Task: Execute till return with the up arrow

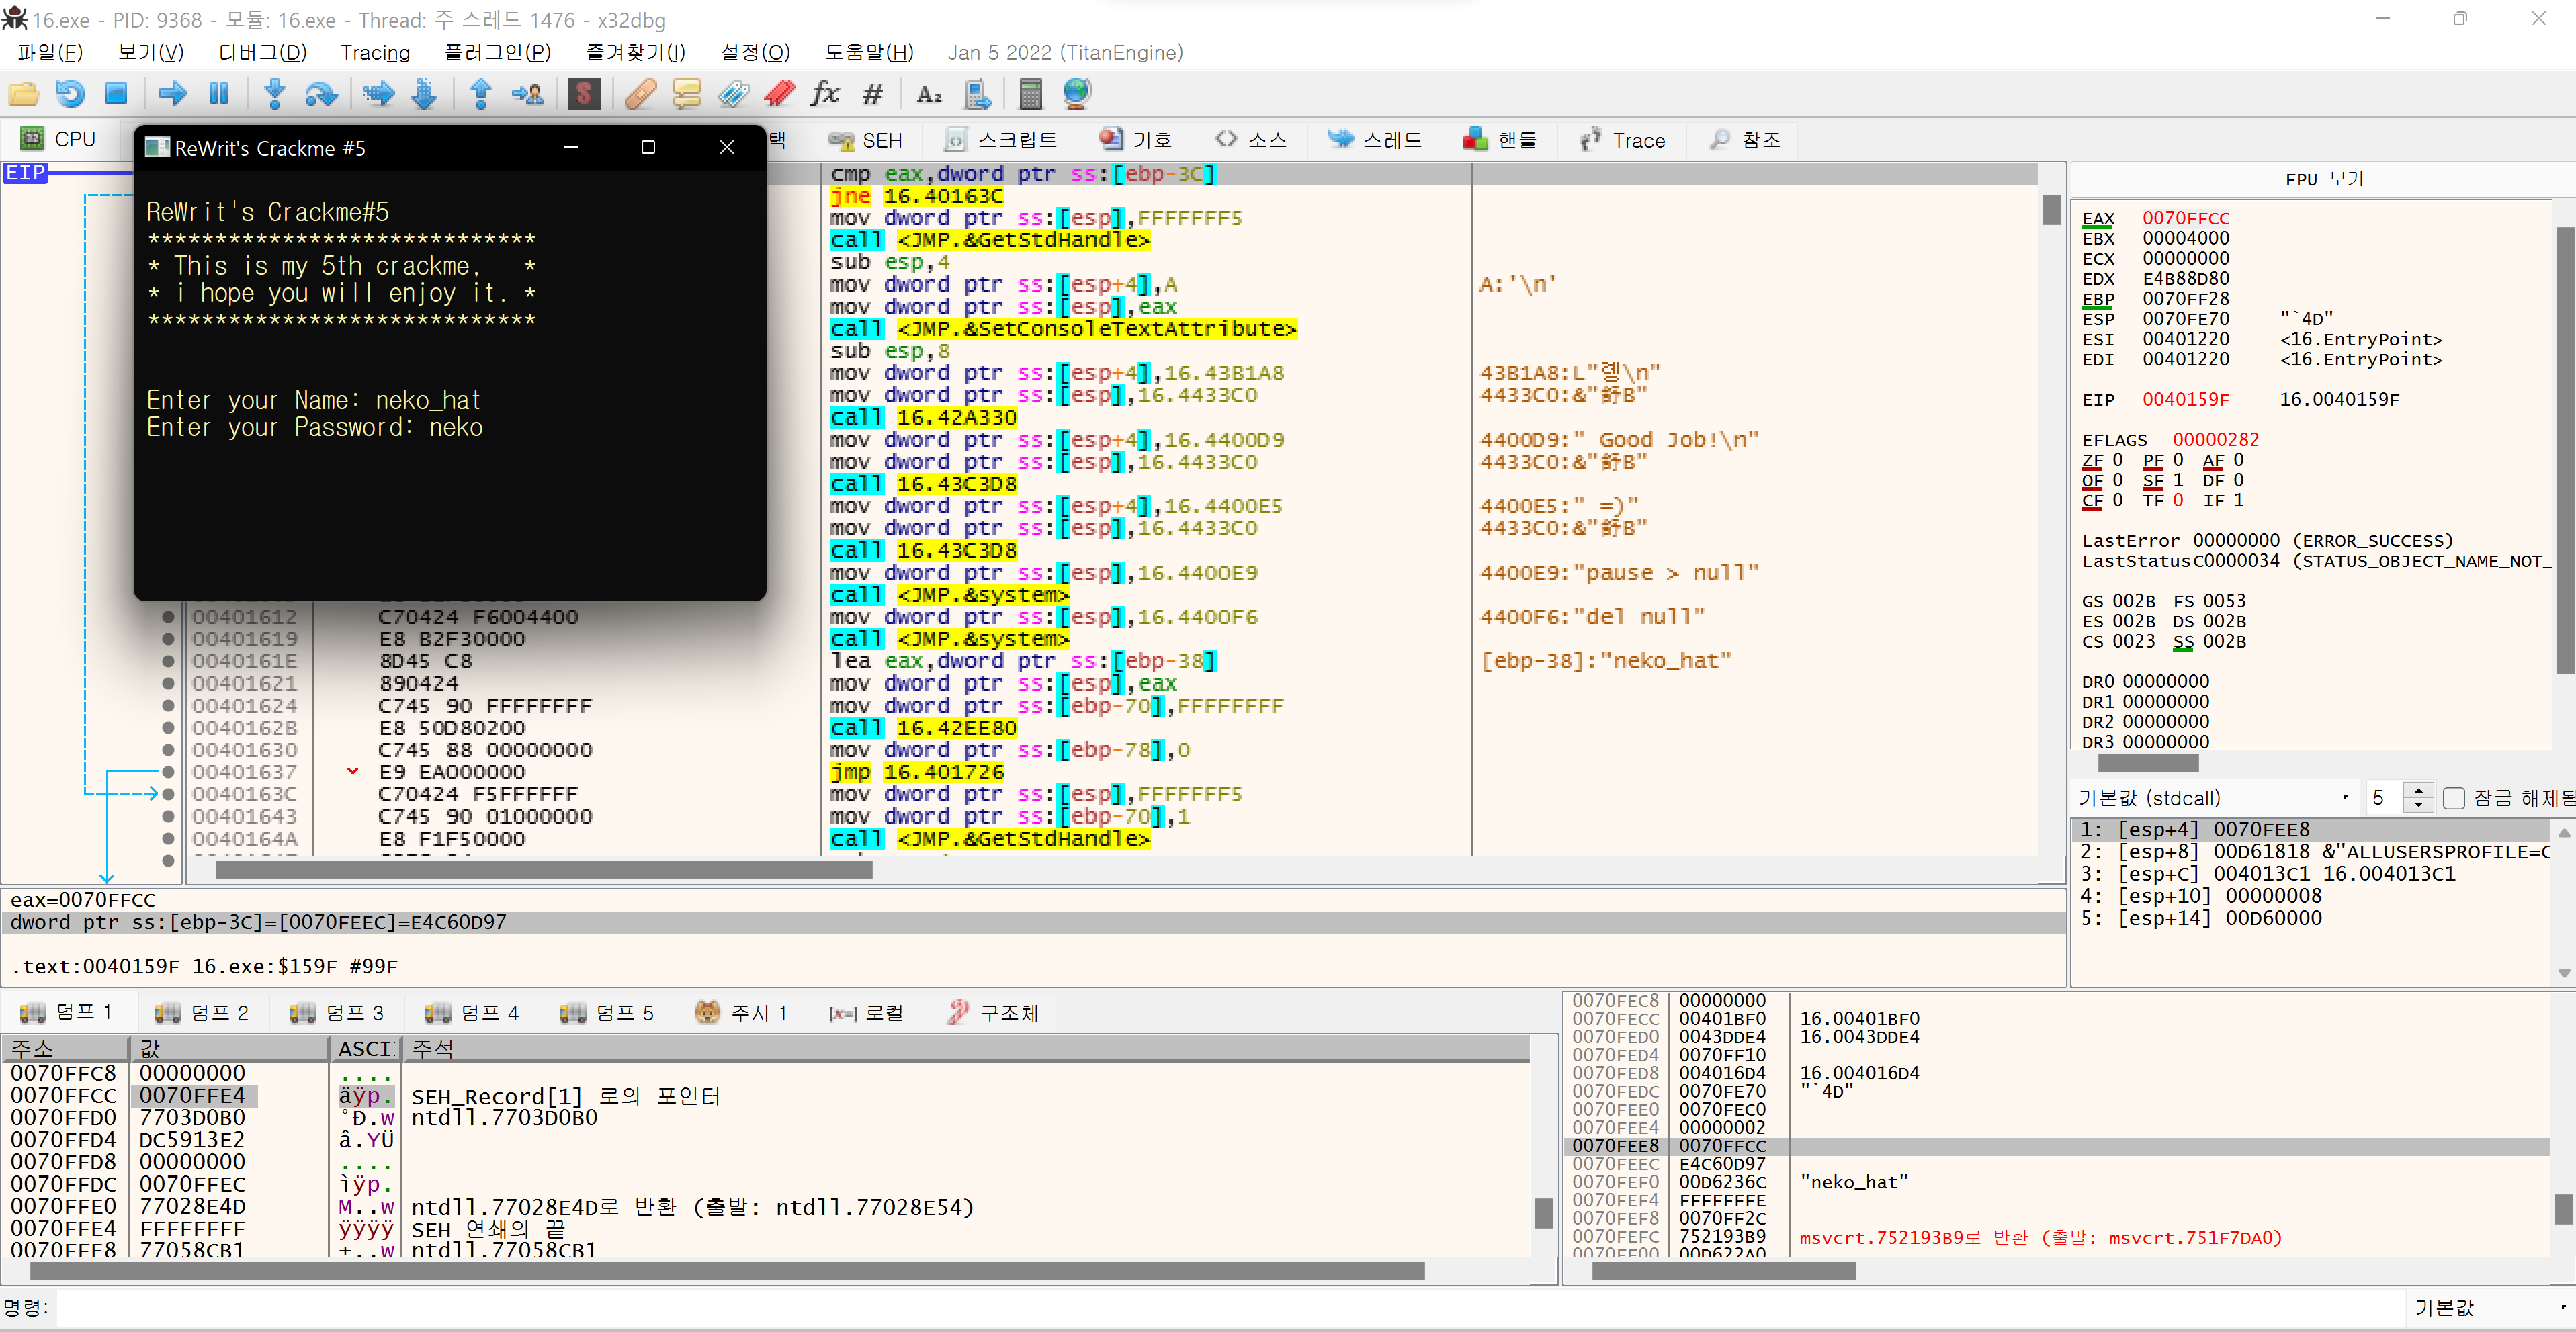Action: tap(481, 94)
